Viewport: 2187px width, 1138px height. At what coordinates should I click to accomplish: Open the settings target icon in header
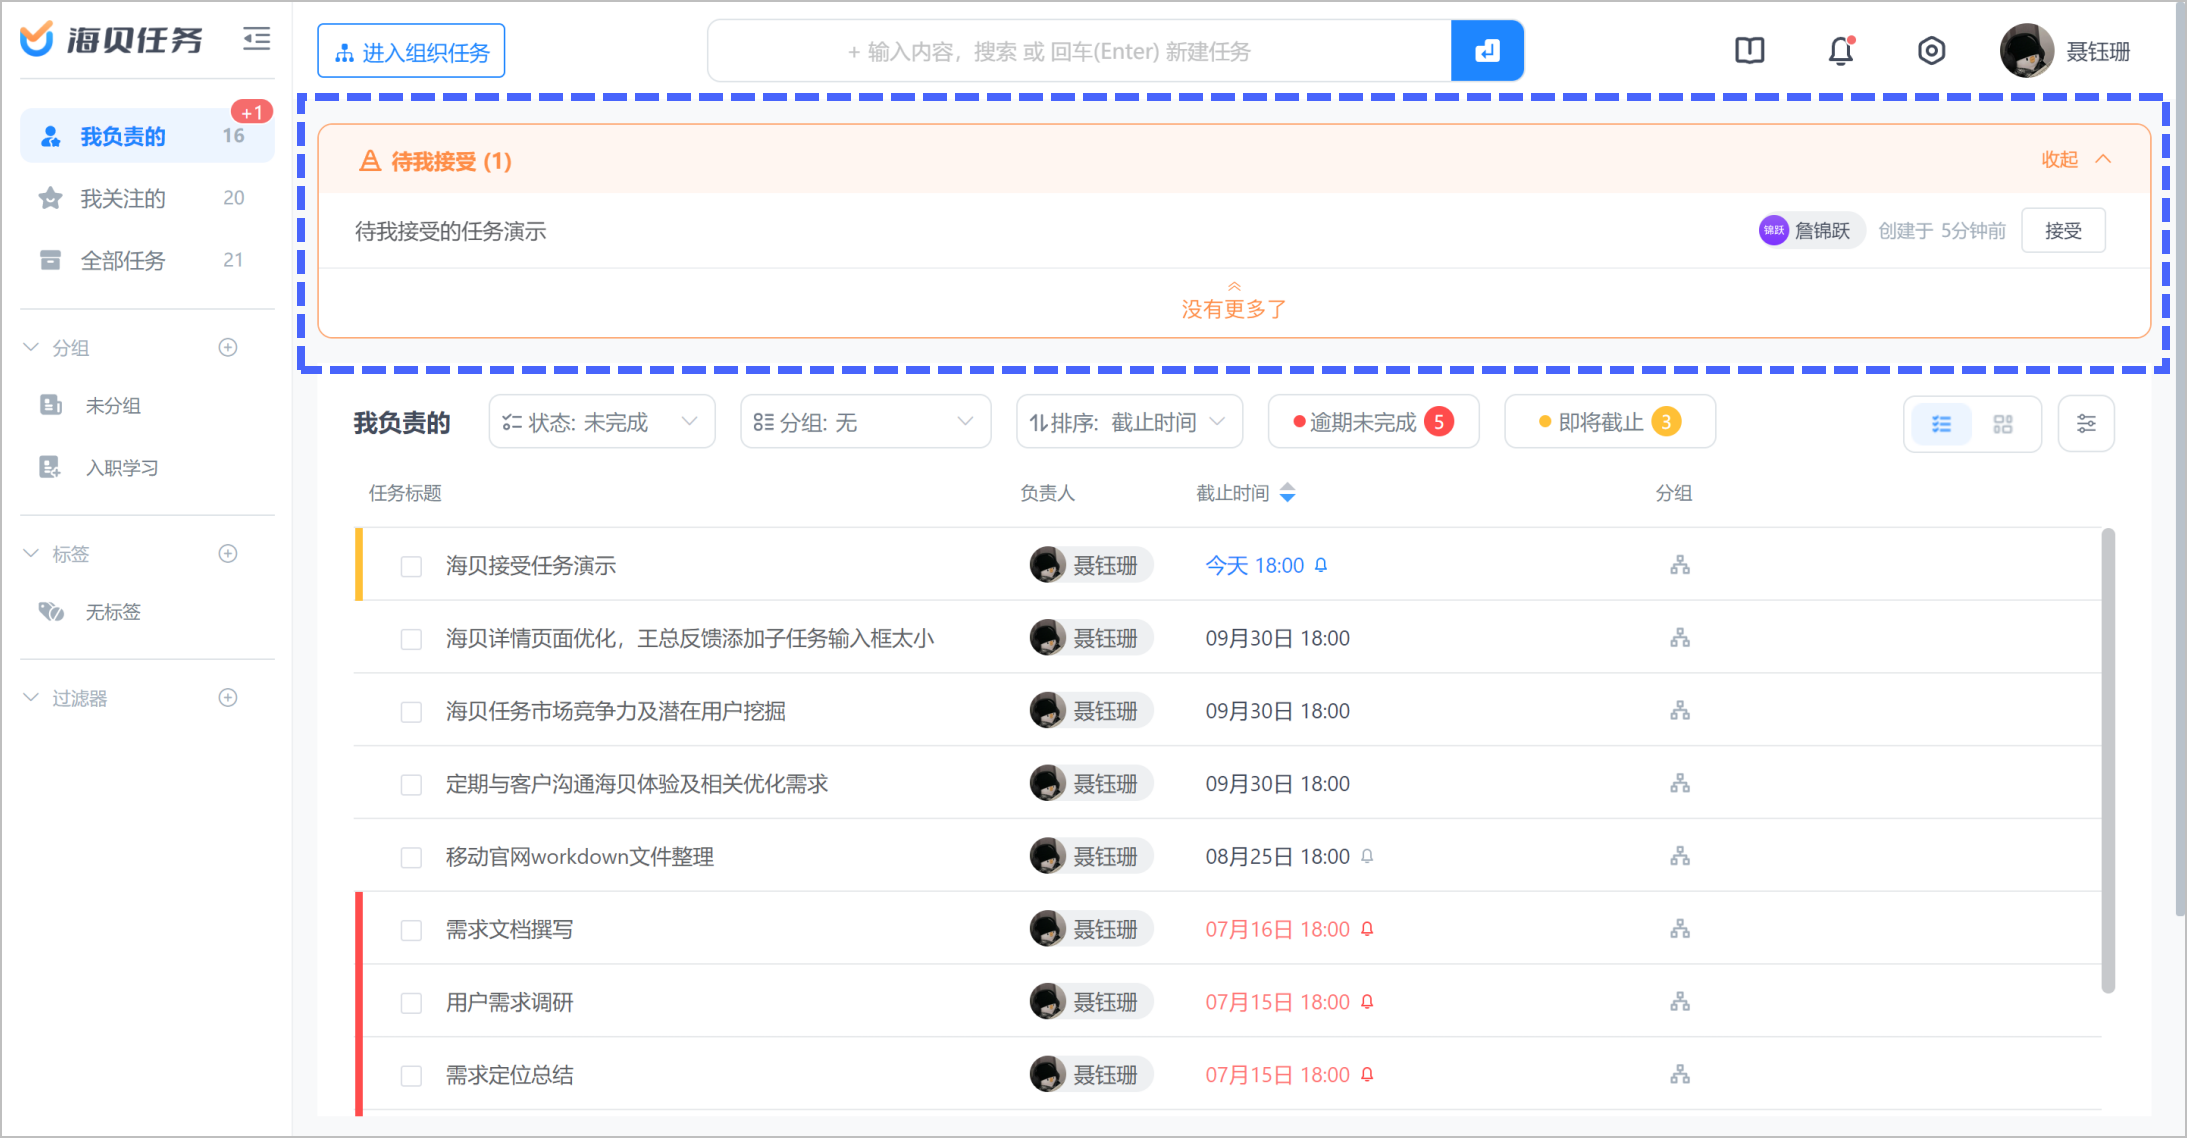(1931, 50)
